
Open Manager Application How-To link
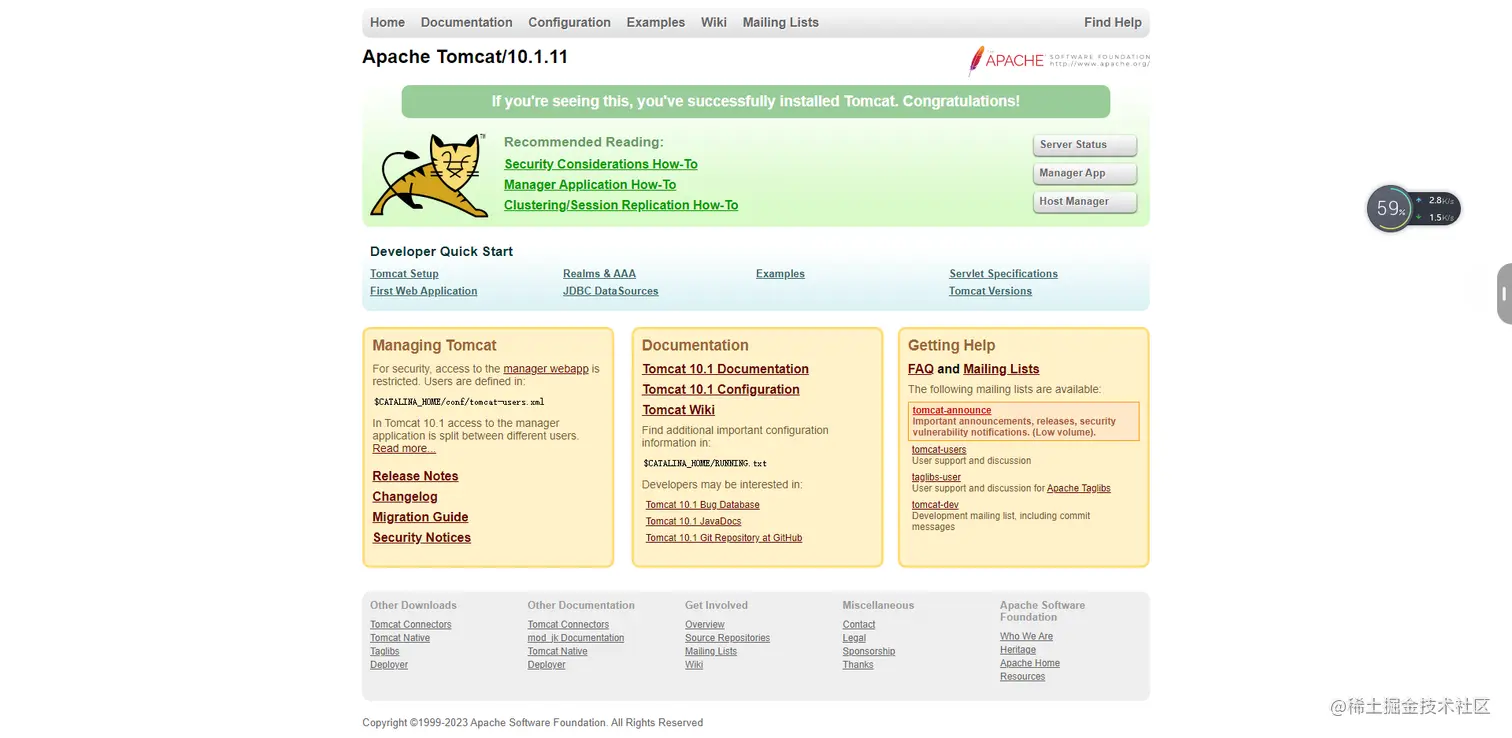(590, 184)
